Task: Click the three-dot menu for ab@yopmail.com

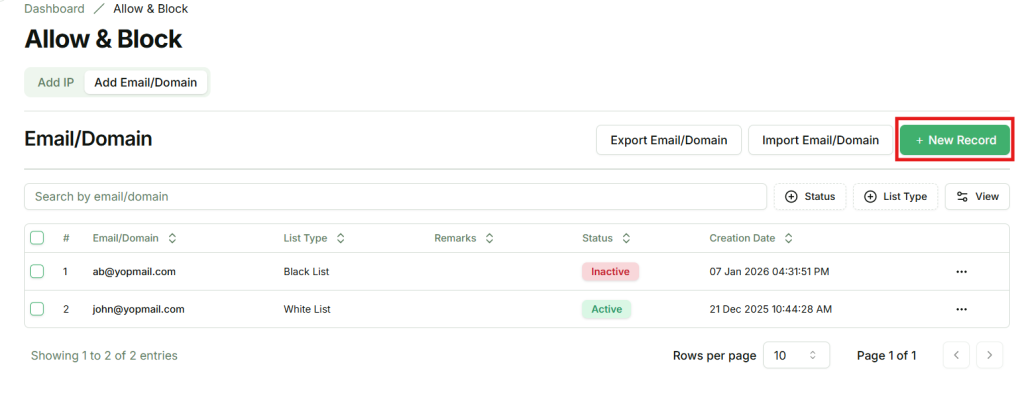Action: pos(961,271)
